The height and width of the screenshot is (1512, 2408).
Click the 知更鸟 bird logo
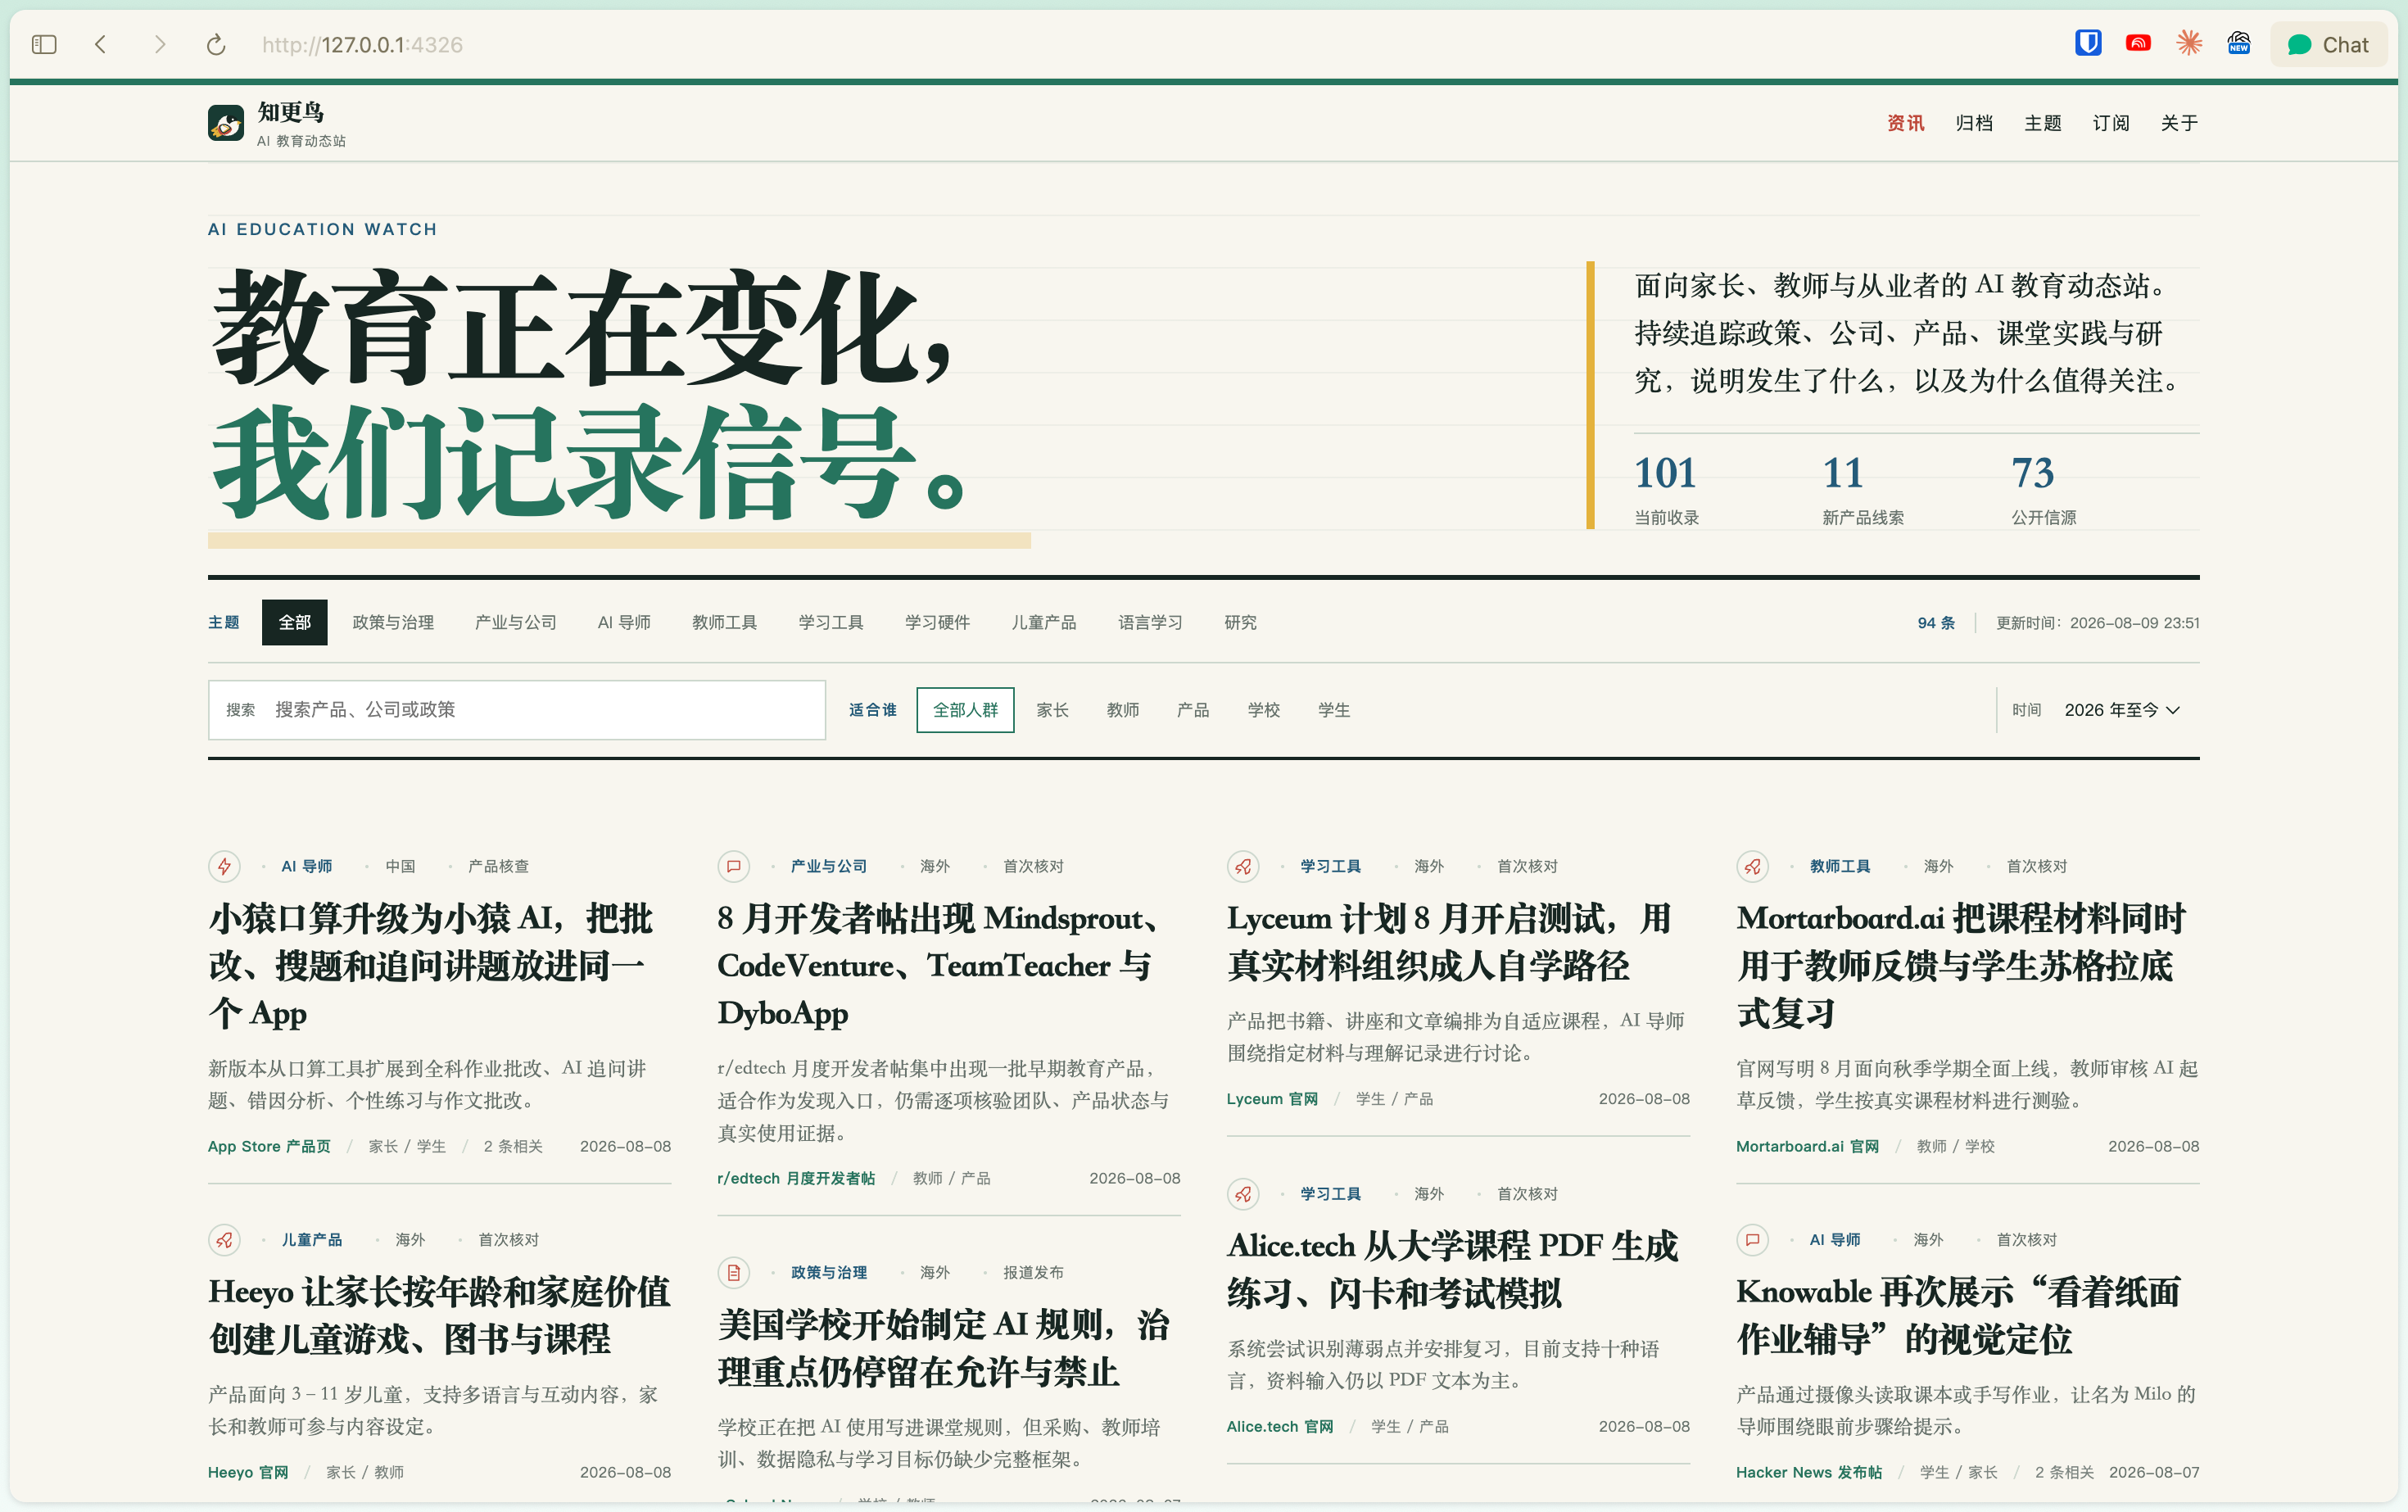226,124
